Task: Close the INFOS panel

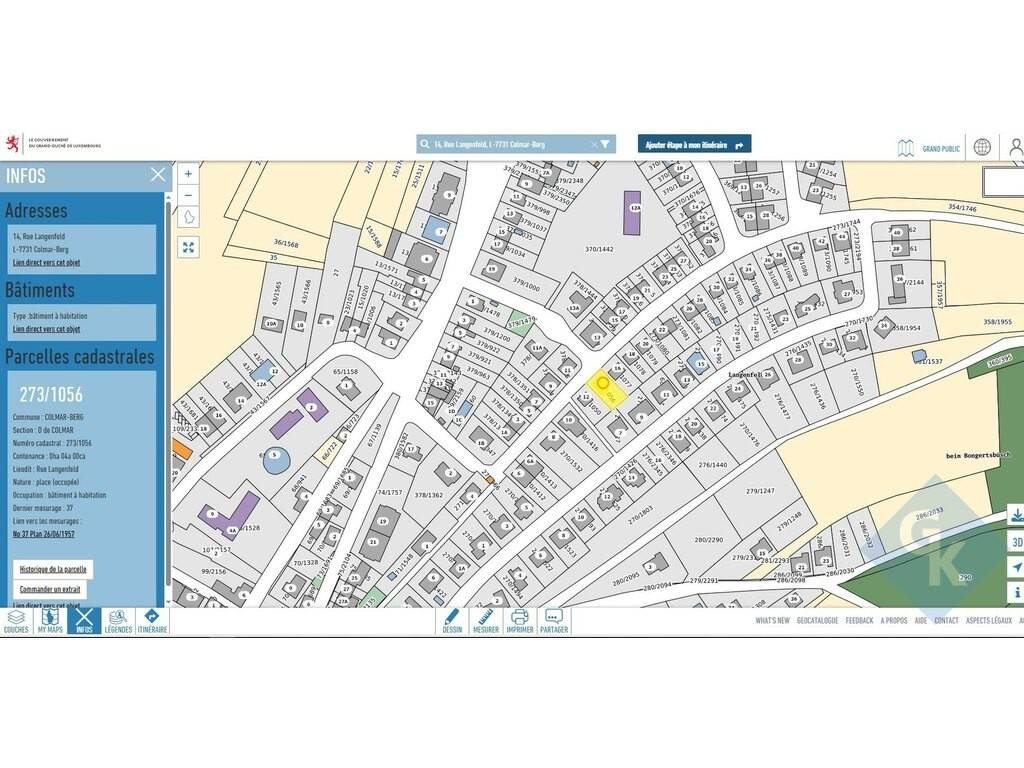Action: click(158, 175)
